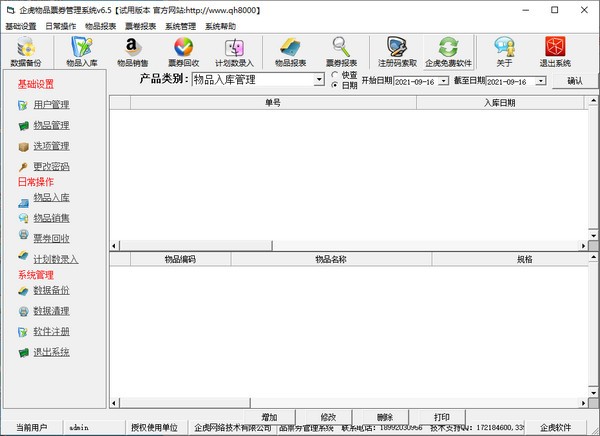
Task: Click the icon beside sidebar 软件注册
Action: coord(23,332)
